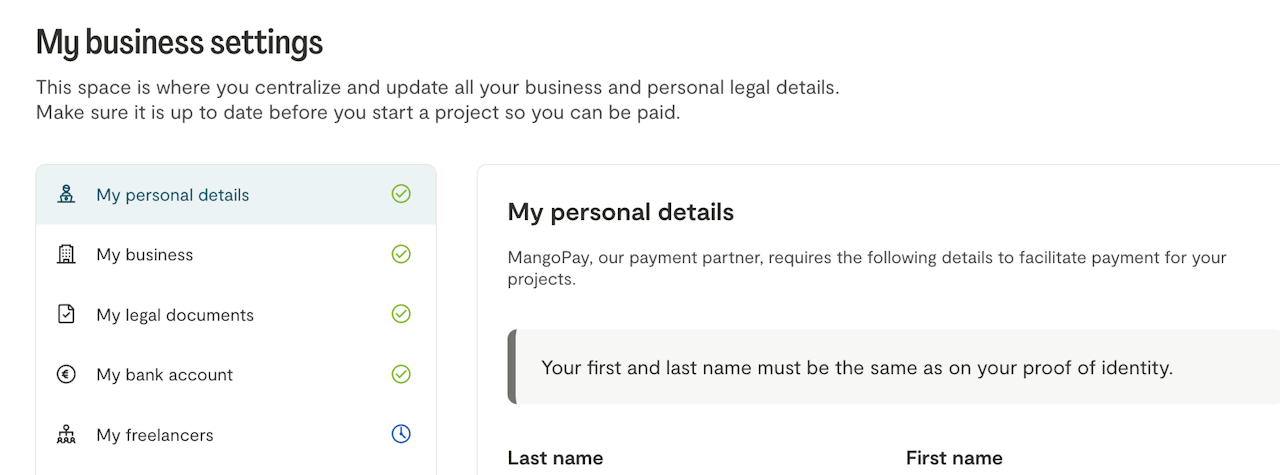Viewport: 1280px width, 475px height.
Task: Click the Last name field label
Action: click(555, 458)
